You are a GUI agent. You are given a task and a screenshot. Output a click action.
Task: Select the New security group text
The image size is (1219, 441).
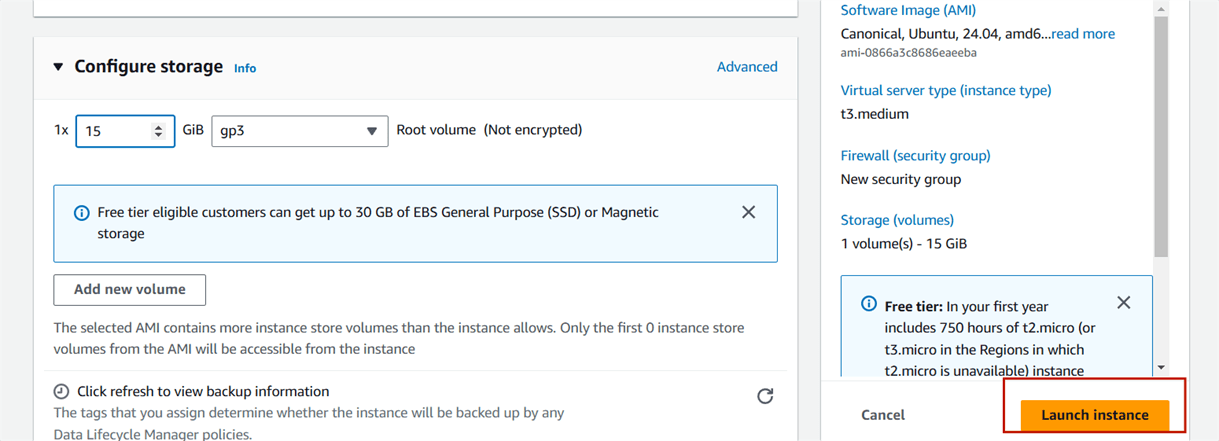[x=901, y=180]
